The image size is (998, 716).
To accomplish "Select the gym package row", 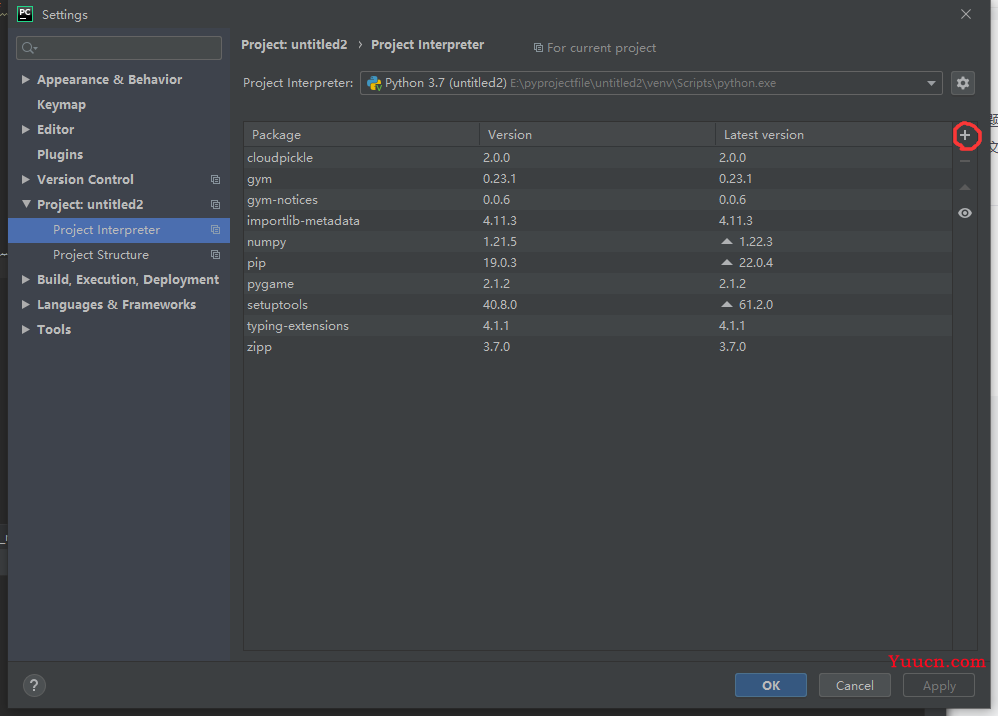I will 598,178.
